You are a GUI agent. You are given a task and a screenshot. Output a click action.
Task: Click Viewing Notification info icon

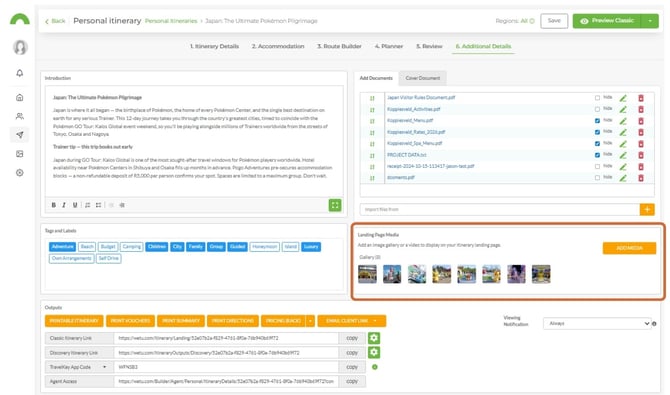[x=654, y=324]
